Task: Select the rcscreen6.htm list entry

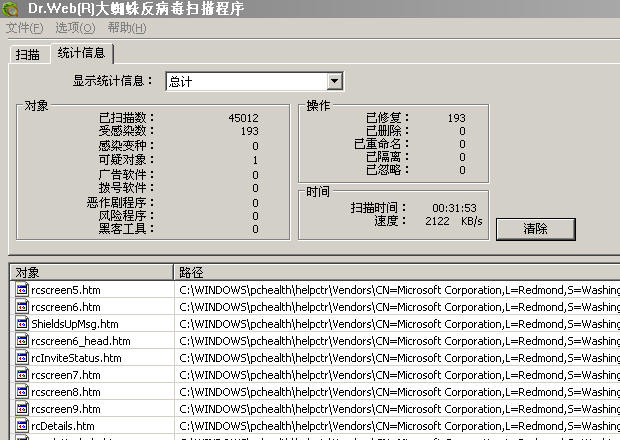Action: coord(66,307)
